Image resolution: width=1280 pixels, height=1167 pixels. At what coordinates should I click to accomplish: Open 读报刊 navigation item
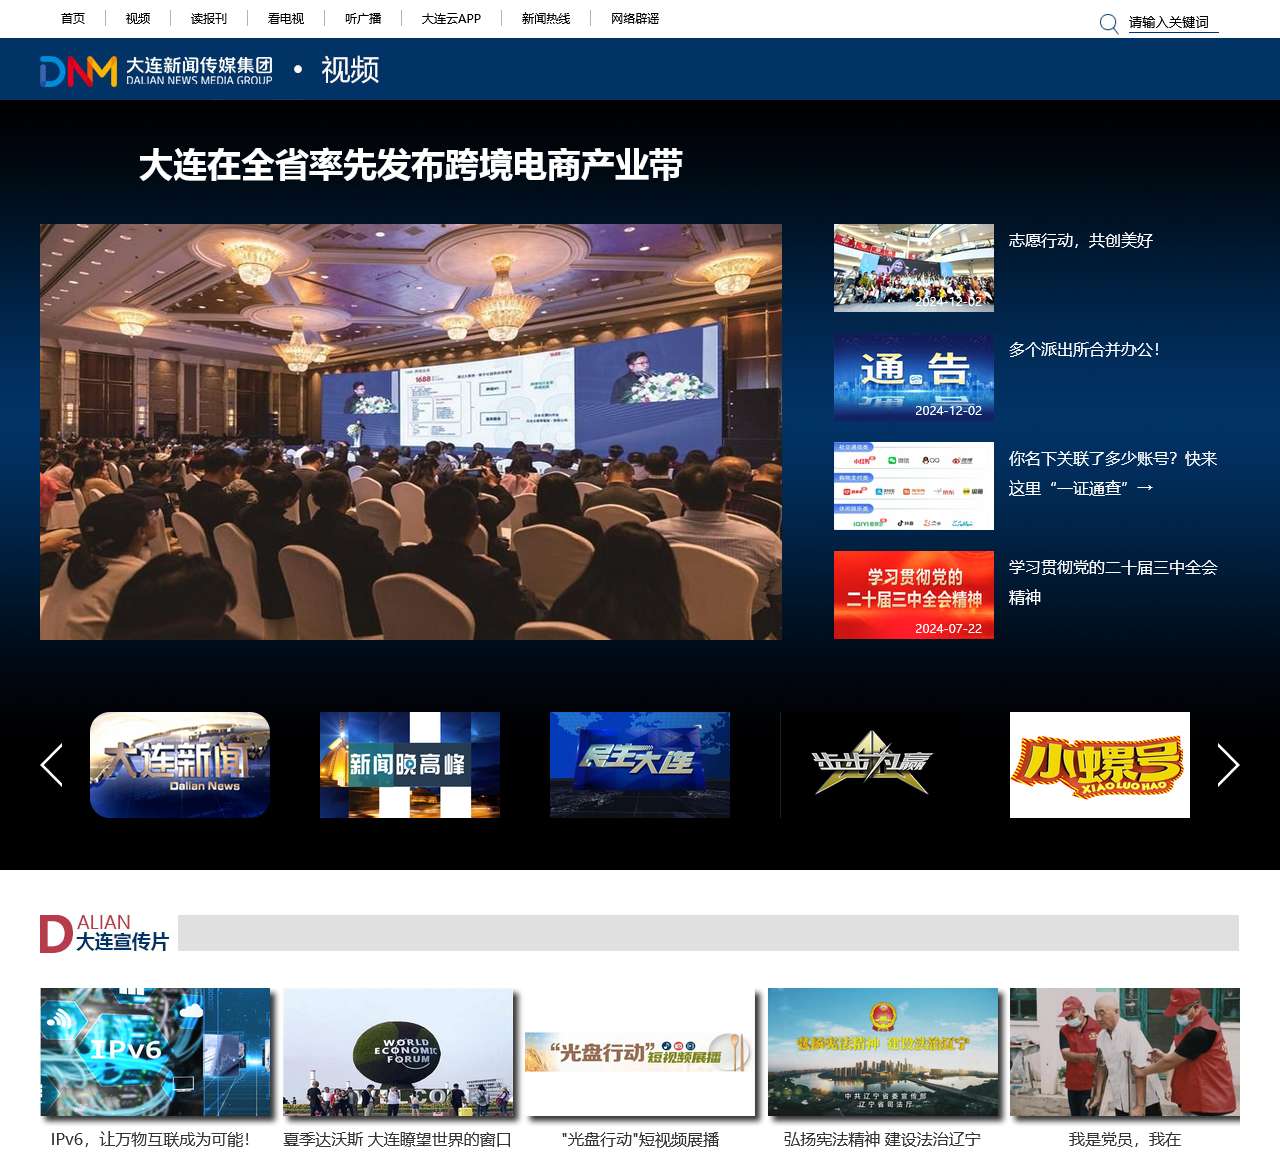click(209, 18)
